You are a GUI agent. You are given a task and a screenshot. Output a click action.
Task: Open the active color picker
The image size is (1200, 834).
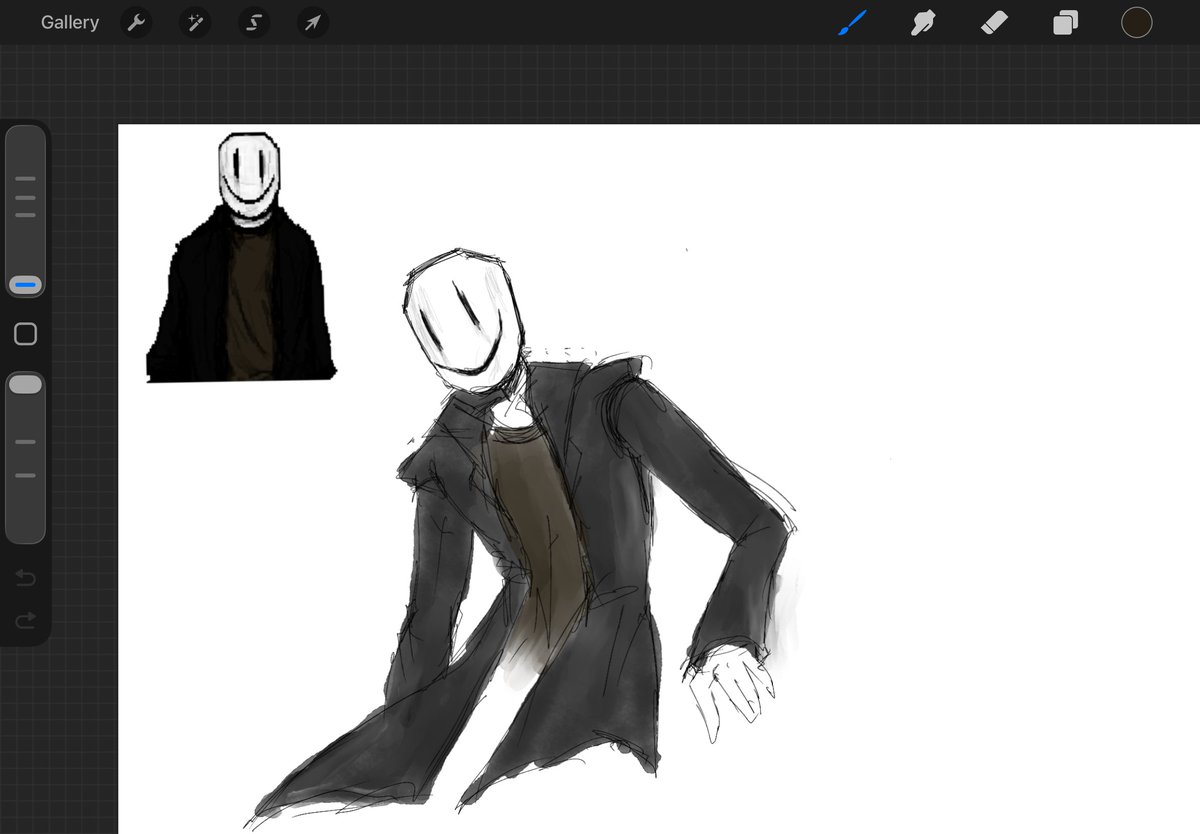tap(1136, 22)
